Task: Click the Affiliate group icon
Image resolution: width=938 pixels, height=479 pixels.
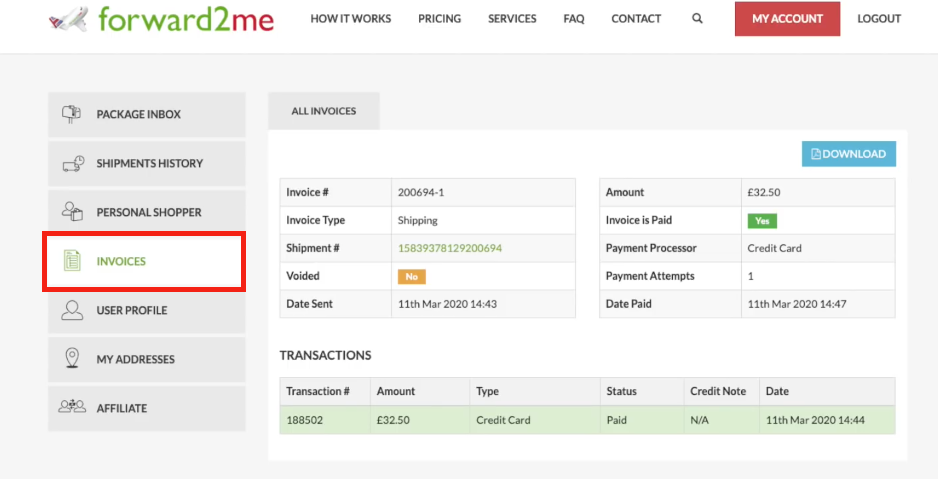Action: [72, 408]
